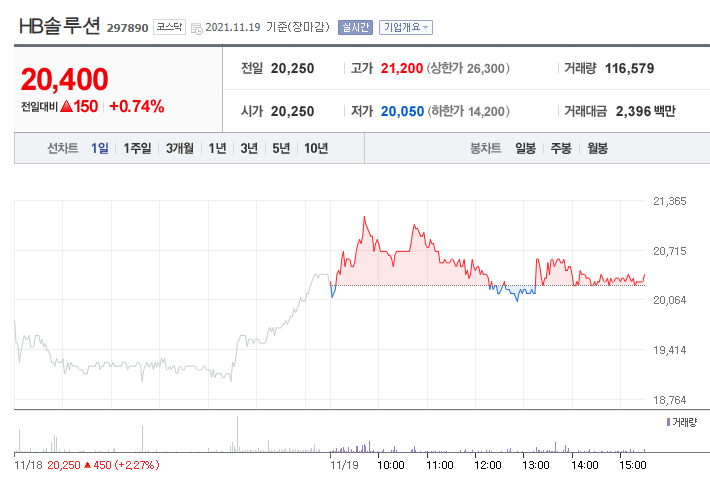Show the 월봉 monthly candle chart
This screenshot has height=487, width=710.
point(598,148)
